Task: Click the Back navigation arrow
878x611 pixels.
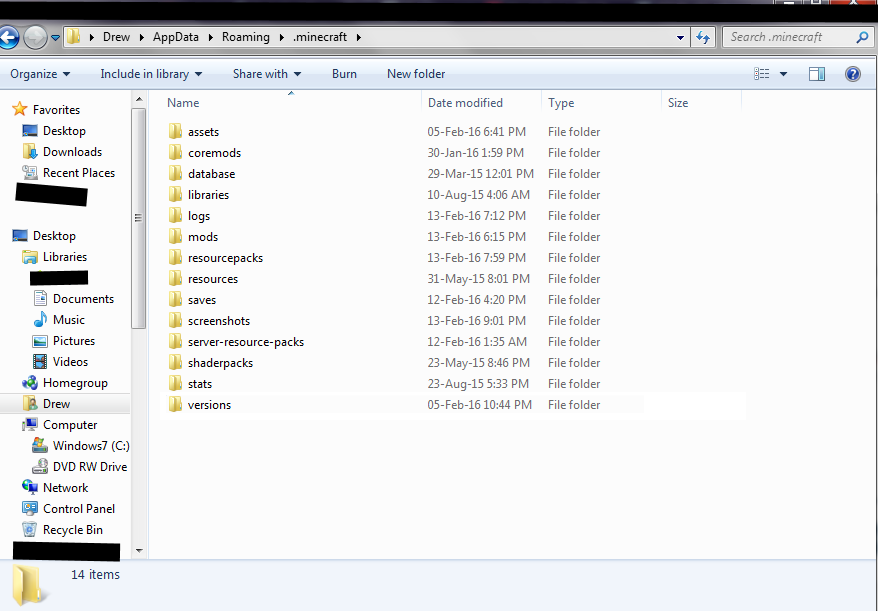Action: click(8, 38)
